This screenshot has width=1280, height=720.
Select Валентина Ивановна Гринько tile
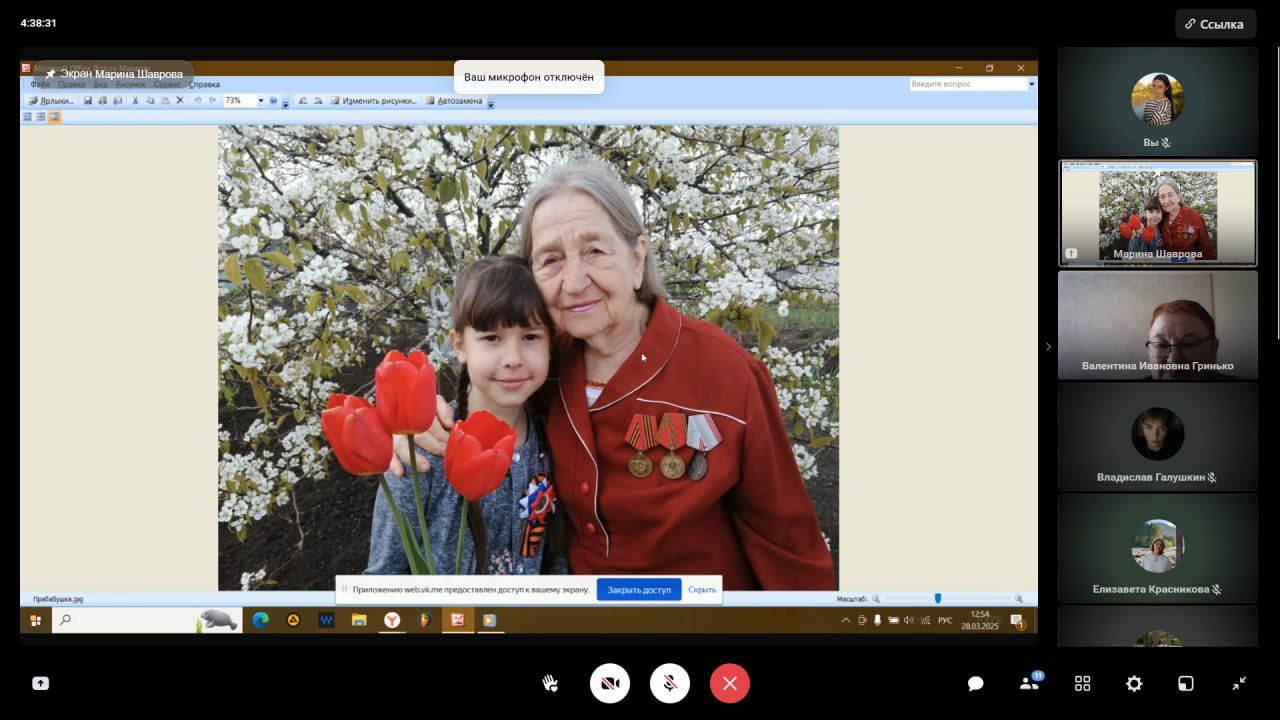(x=1158, y=325)
